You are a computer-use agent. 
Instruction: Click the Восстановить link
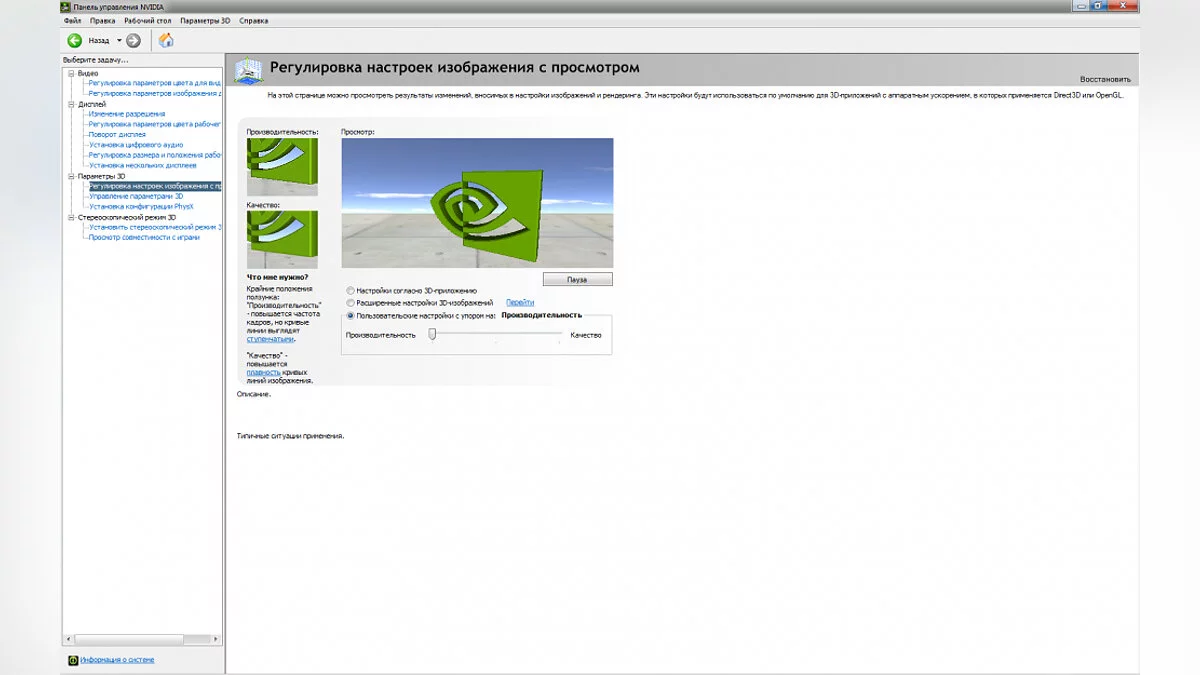pyautogui.click(x=1105, y=79)
